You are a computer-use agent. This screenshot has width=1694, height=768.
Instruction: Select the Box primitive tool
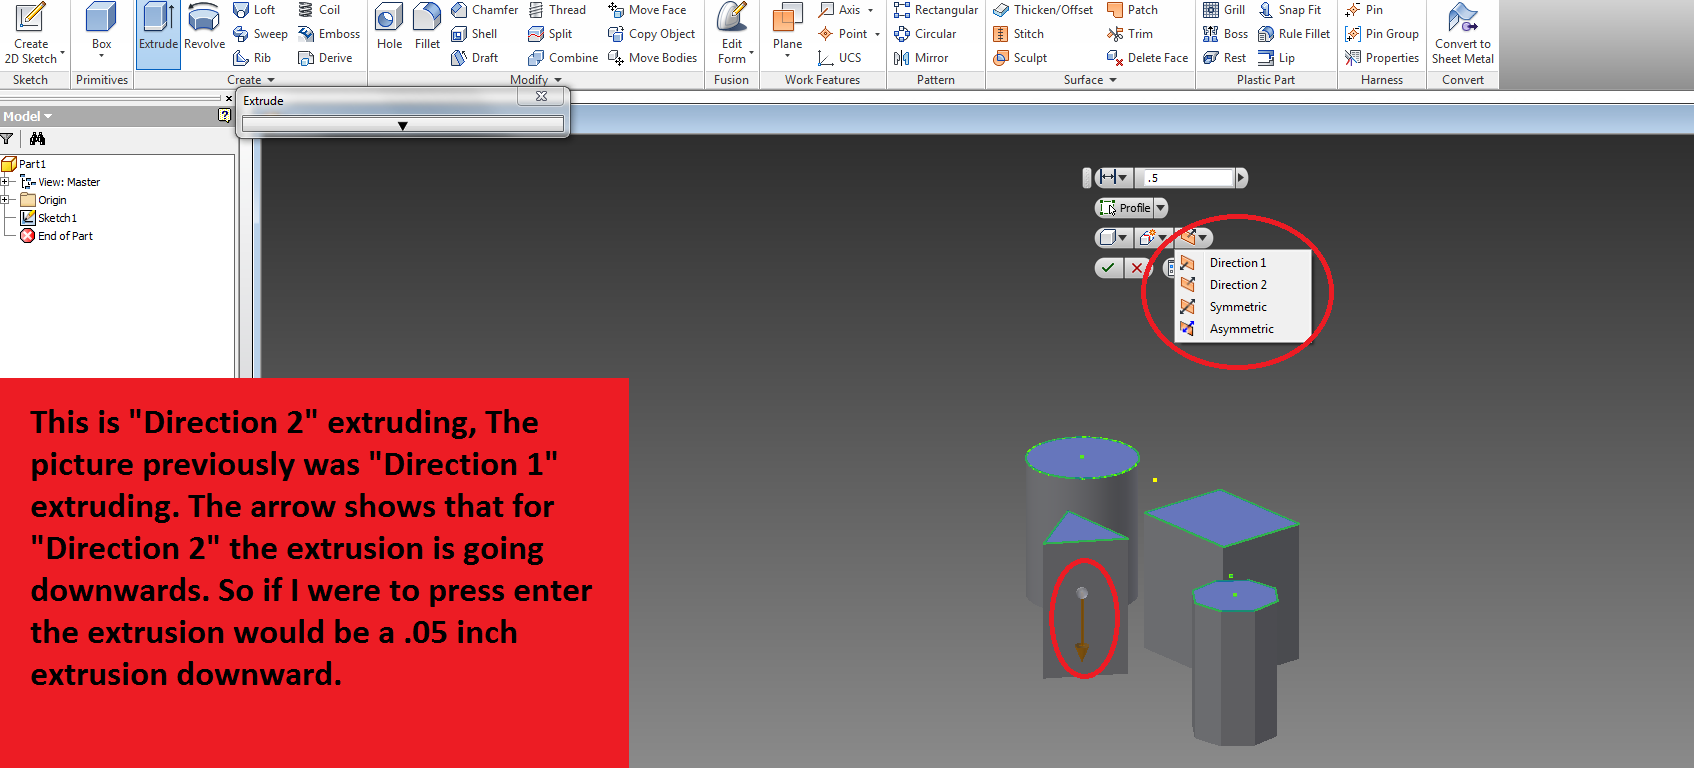[101, 28]
